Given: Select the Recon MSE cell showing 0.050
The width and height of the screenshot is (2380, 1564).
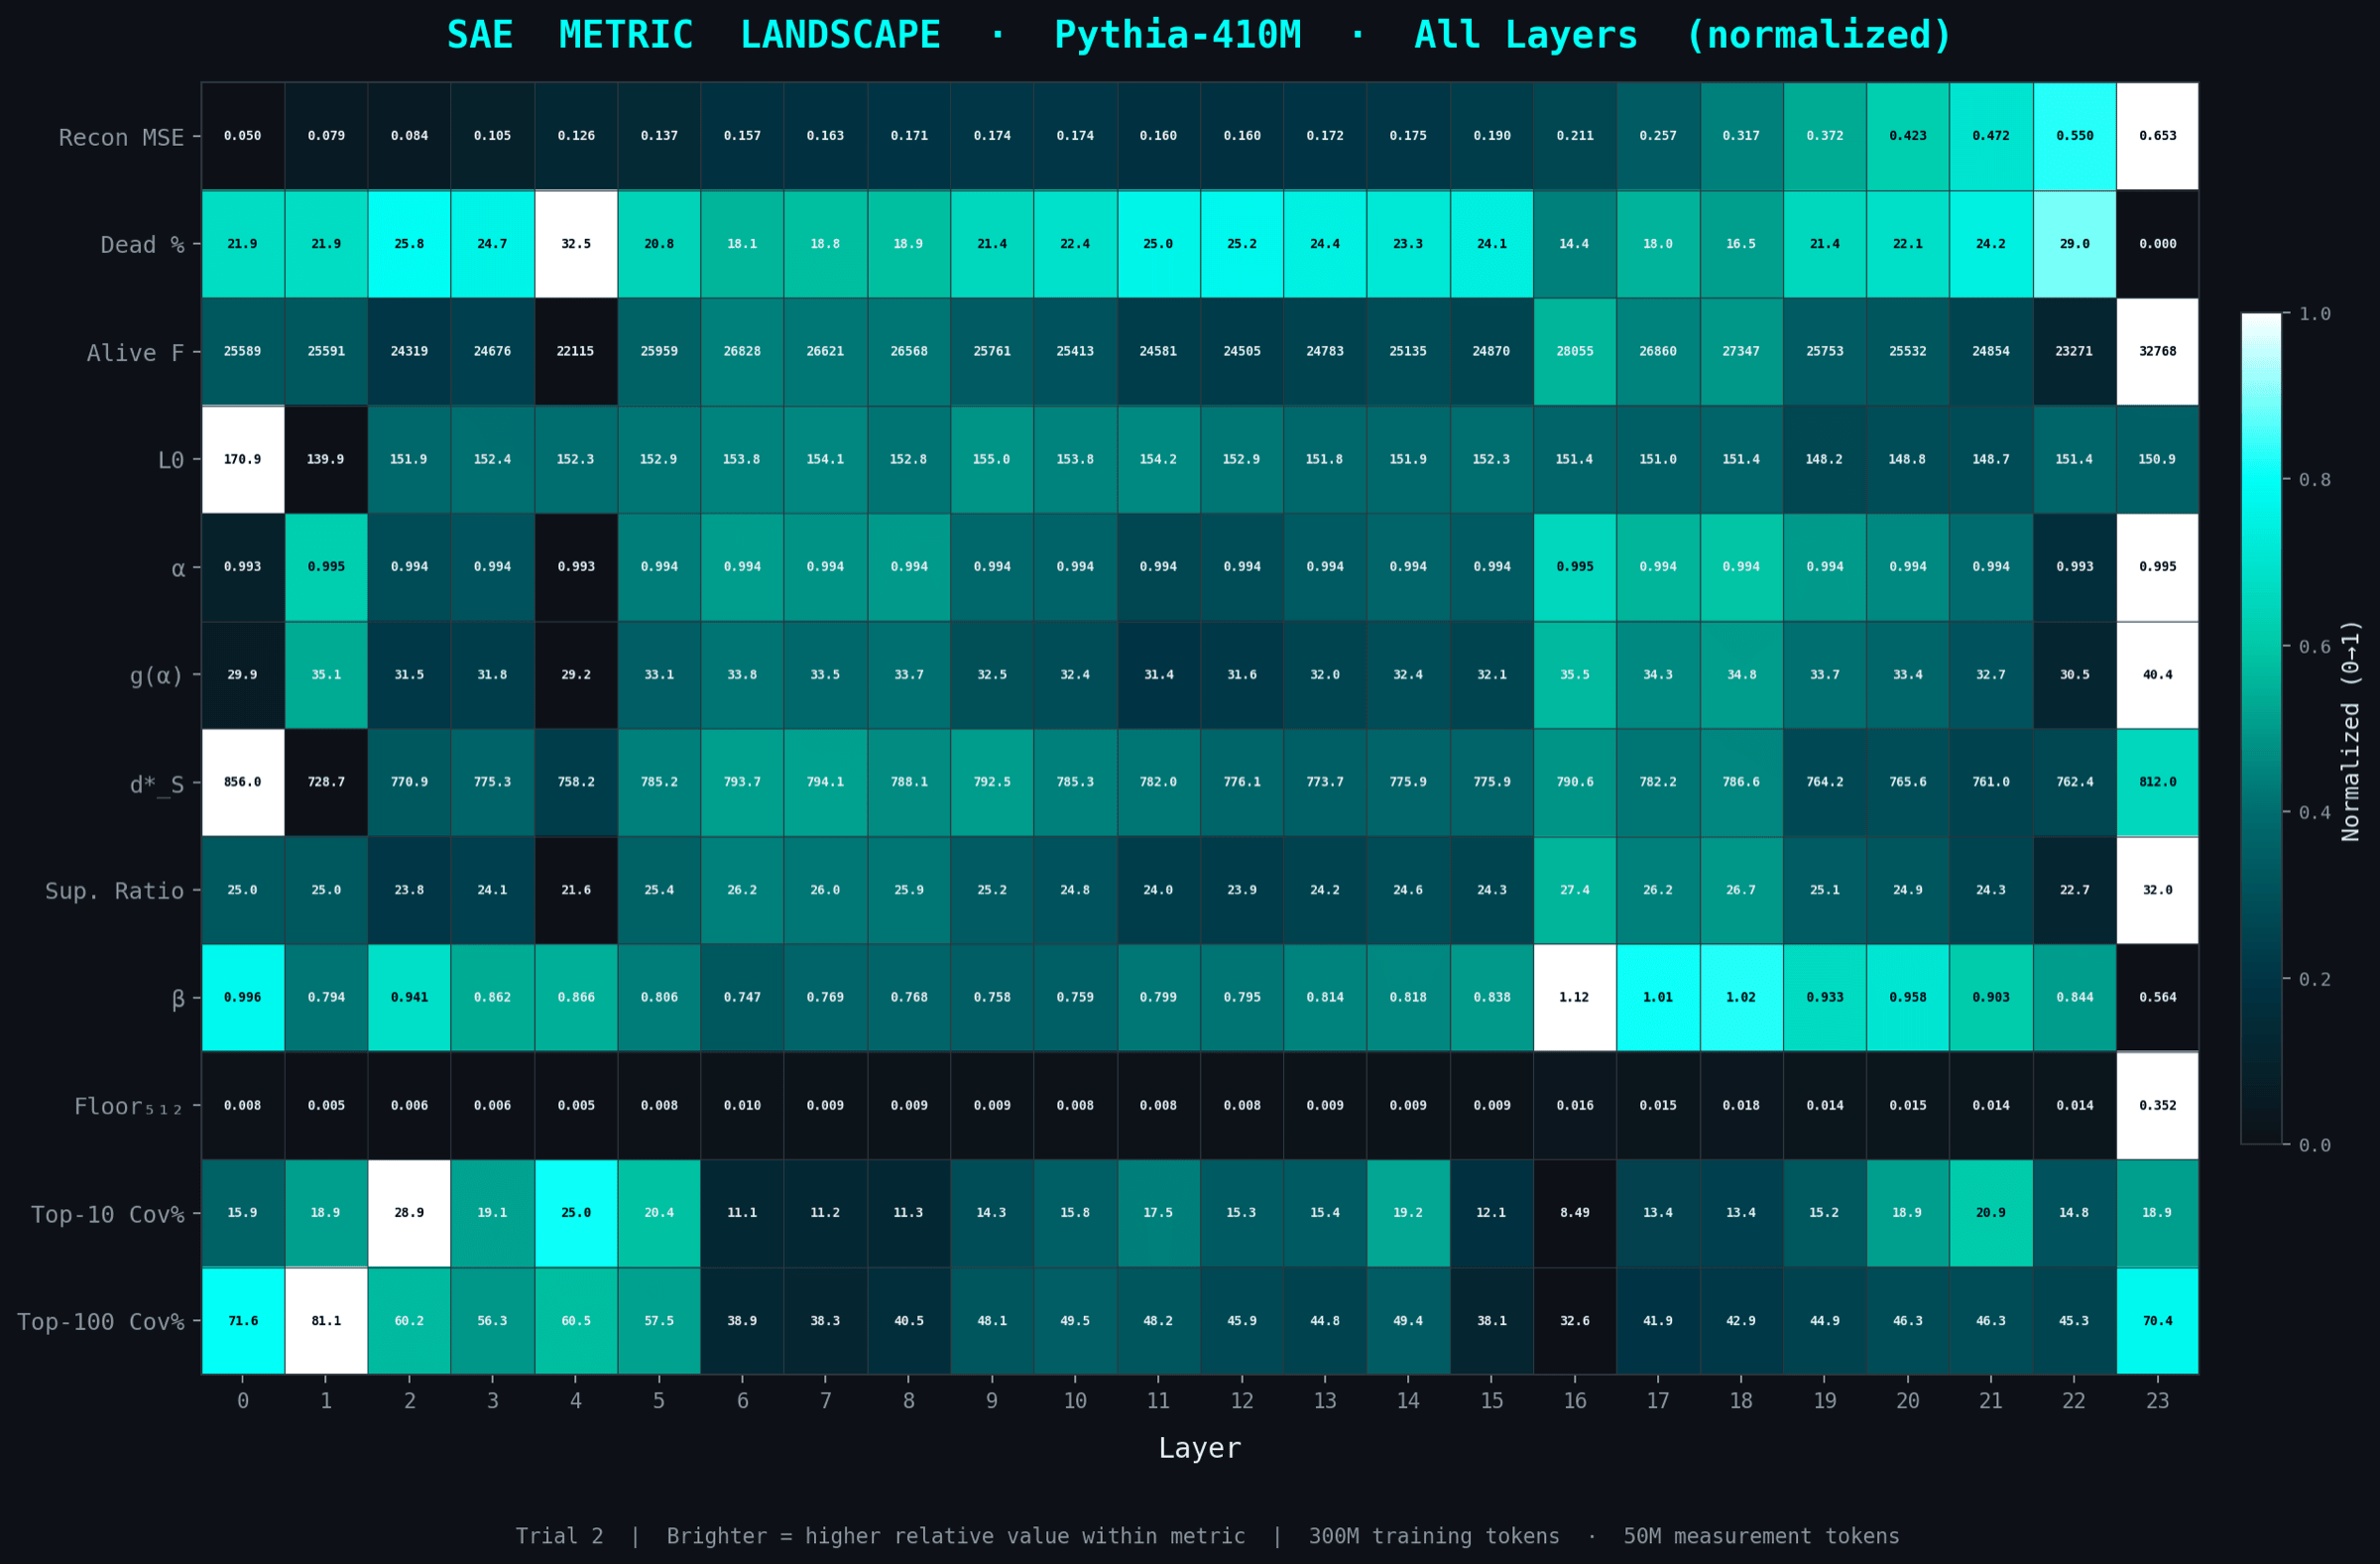Looking at the screenshot, I should [x=243, y=136].
